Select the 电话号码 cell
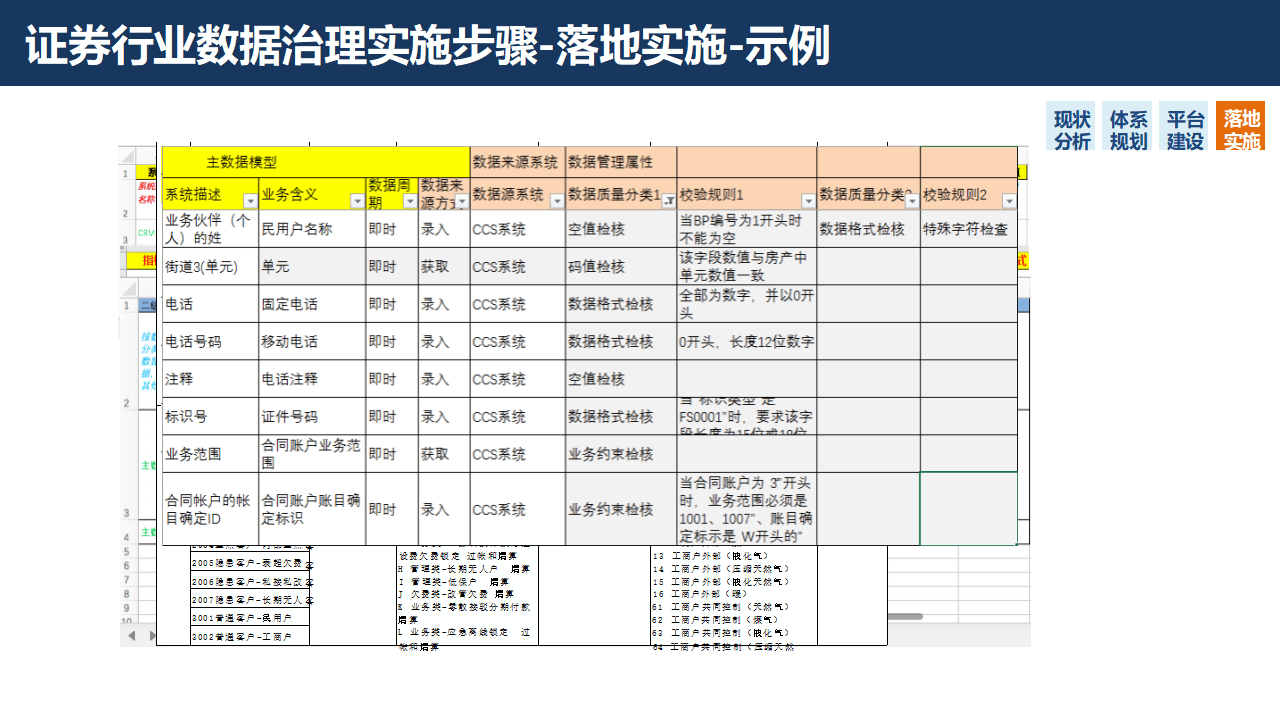Screen dimensions: 1280x720 (210, 342)
